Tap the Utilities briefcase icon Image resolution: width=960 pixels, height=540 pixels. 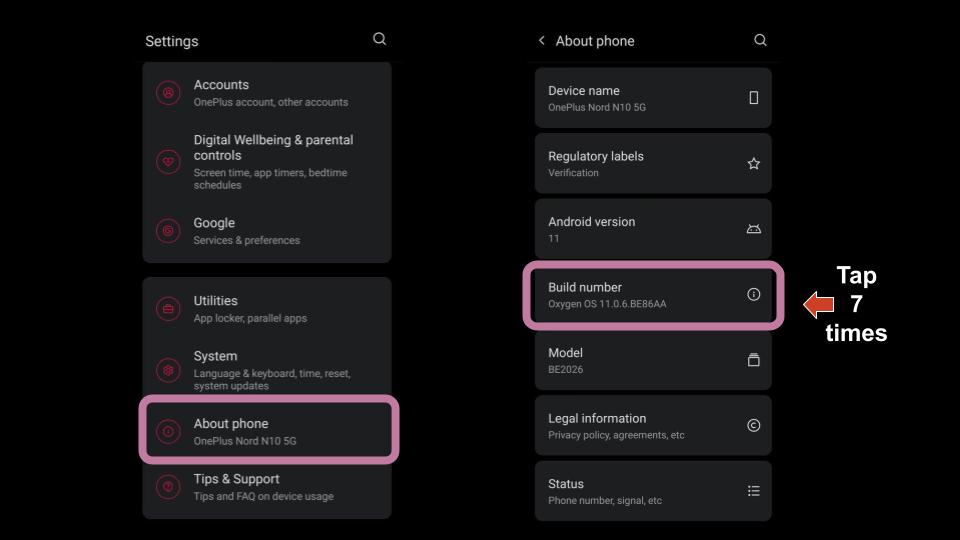click(168, 309)
